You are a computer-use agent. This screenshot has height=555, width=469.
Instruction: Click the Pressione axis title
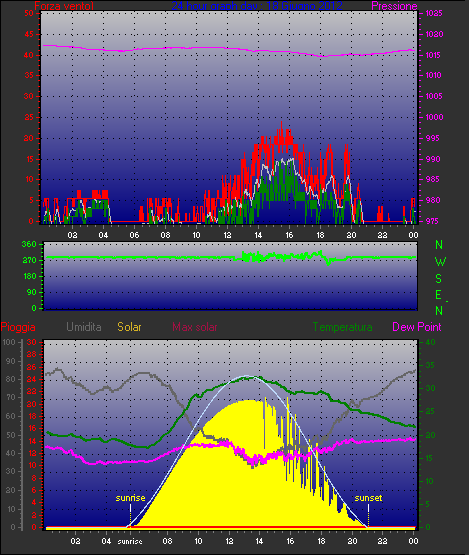point(394,6)
